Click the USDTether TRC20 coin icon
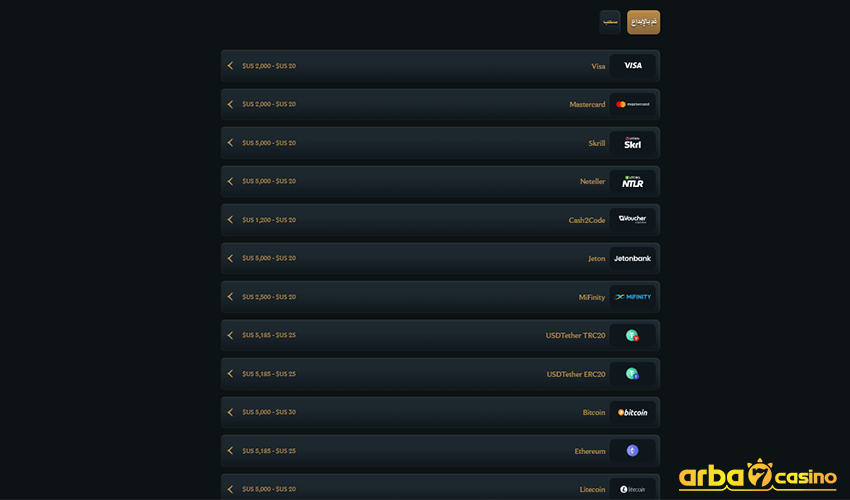Image resolution: width=850 pixels, height=500 pixels. click(632, 336)
